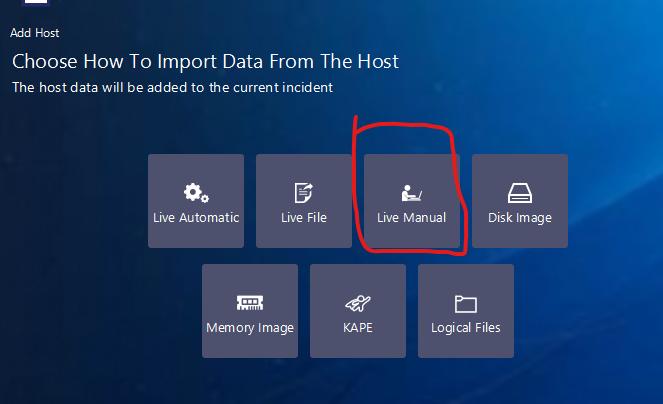This screenshot has height=404, width=663.
Task: Click the KAPE superhero icon
Action: pos(357,303)
